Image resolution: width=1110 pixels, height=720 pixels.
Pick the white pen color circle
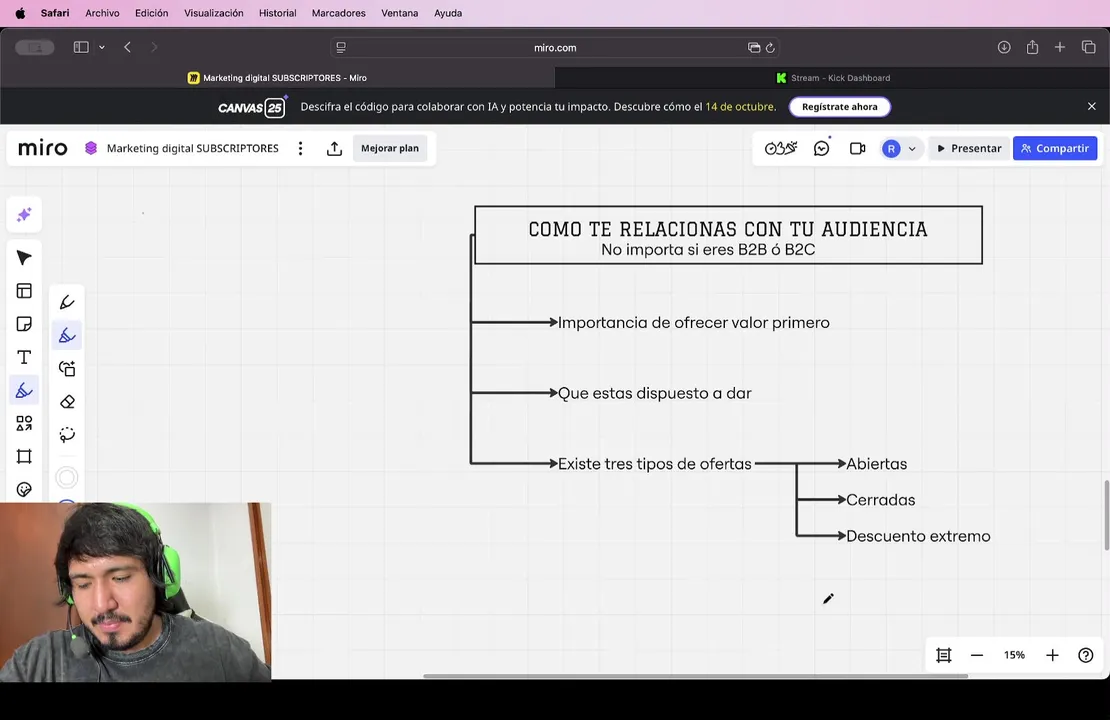[x=67, y=478]
